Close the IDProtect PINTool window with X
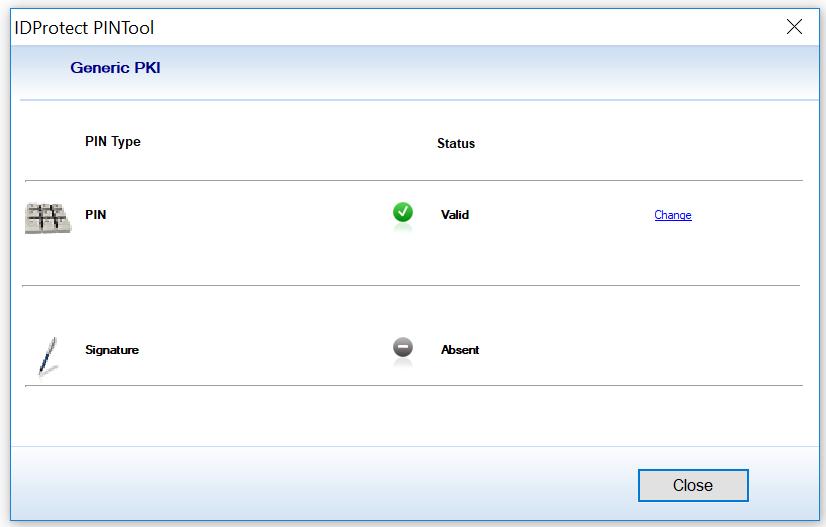The image size is (826, 527). click(x=794, y=26)
